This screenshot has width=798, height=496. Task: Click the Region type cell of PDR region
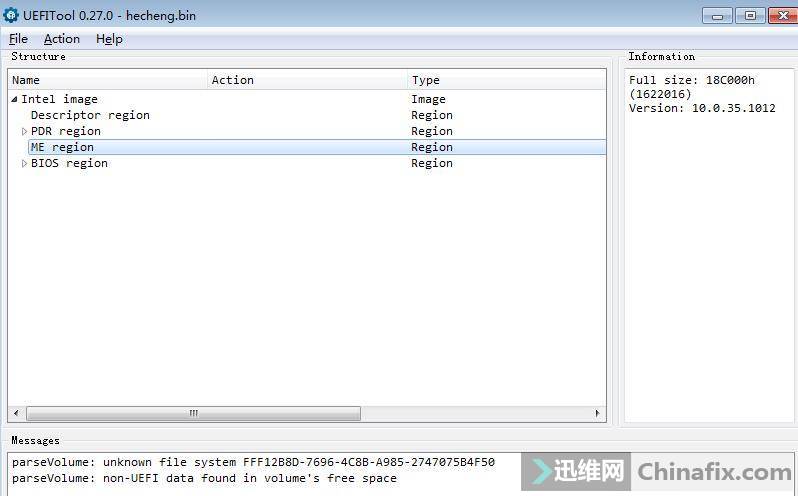(432, 131)
